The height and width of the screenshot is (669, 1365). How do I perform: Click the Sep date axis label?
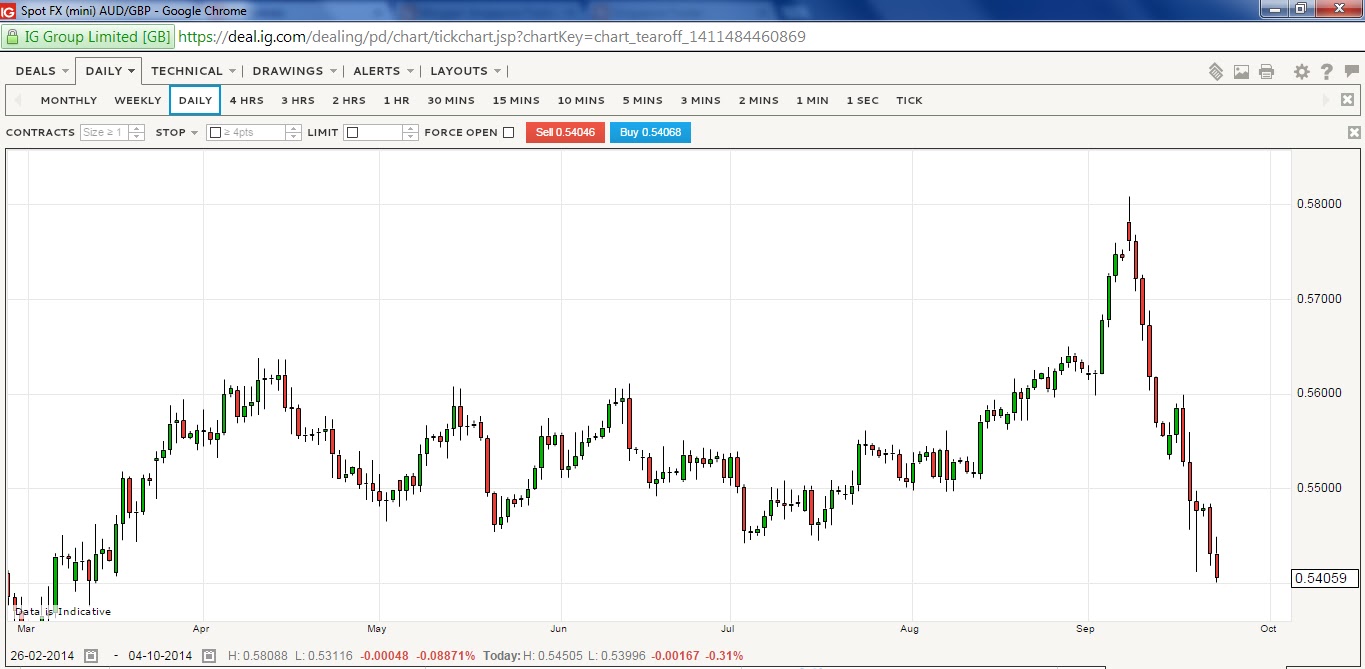(1086, 629)
